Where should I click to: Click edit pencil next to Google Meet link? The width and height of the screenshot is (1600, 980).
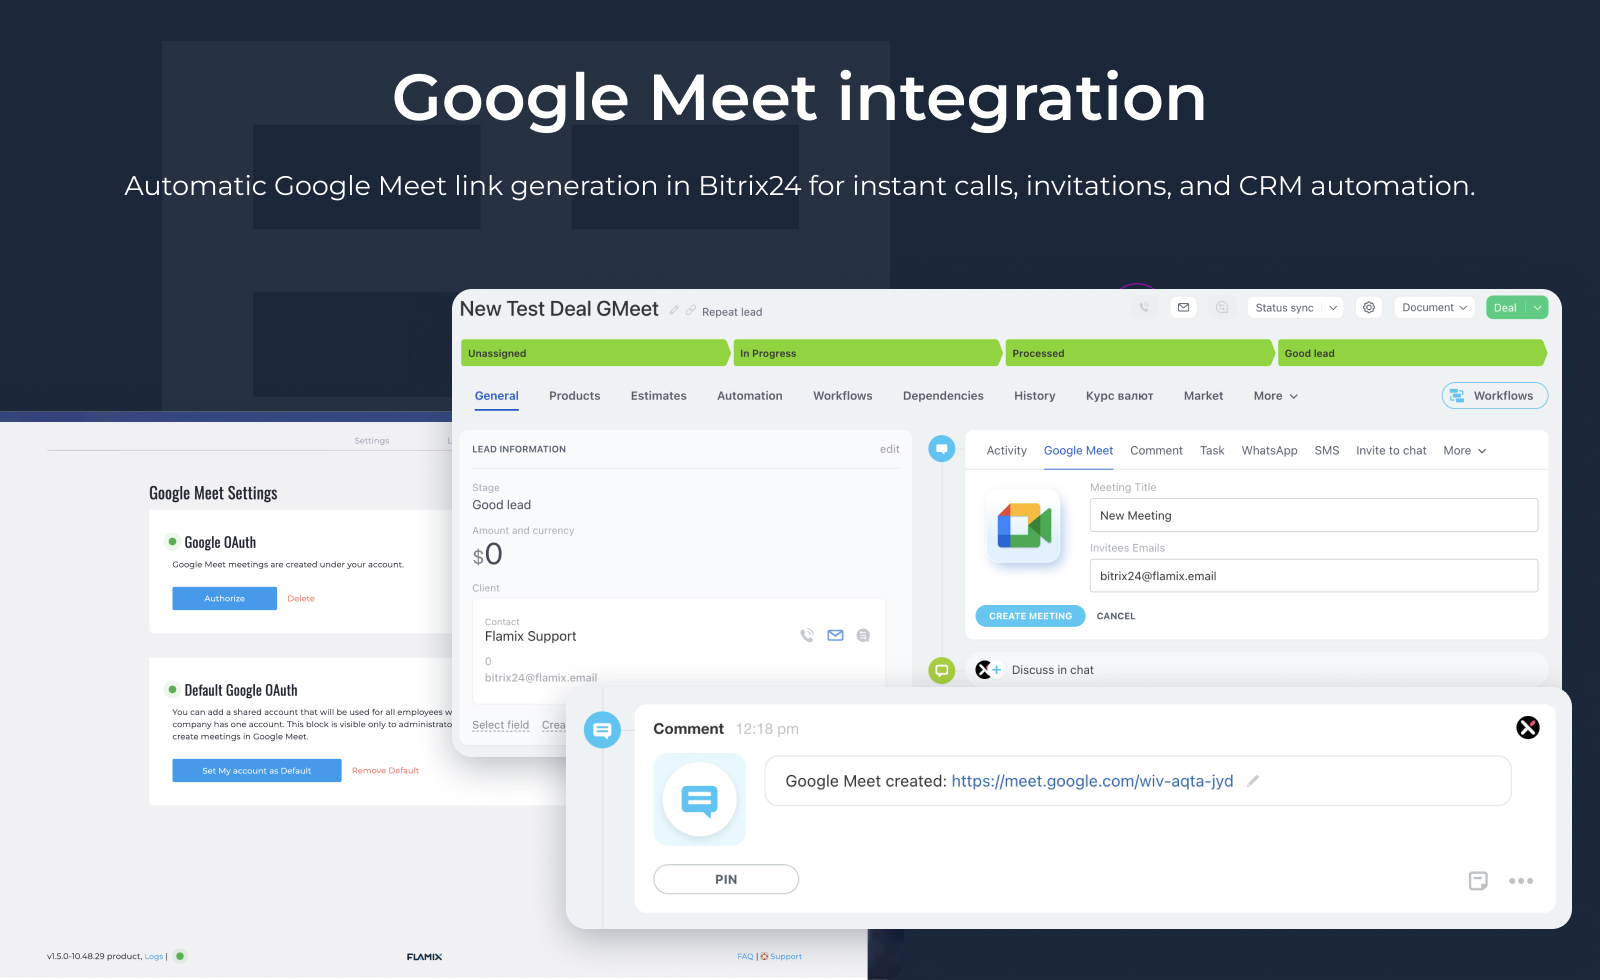click(1253, 781)
